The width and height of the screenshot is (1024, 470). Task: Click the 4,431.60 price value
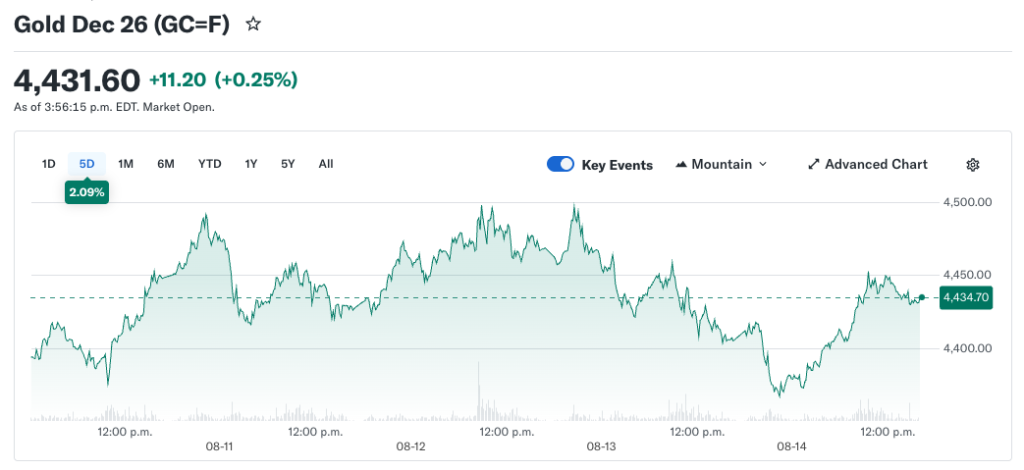77,80
